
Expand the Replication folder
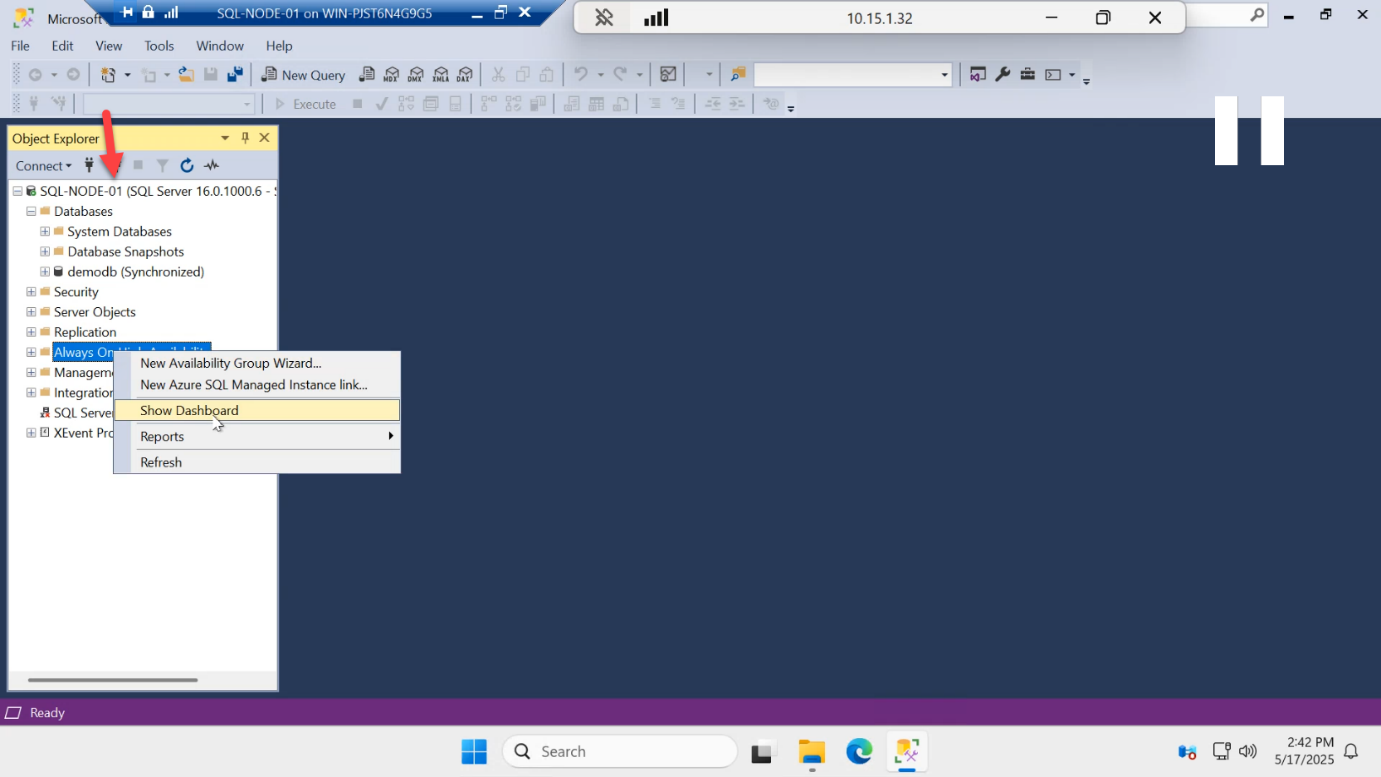pos(31,332)
